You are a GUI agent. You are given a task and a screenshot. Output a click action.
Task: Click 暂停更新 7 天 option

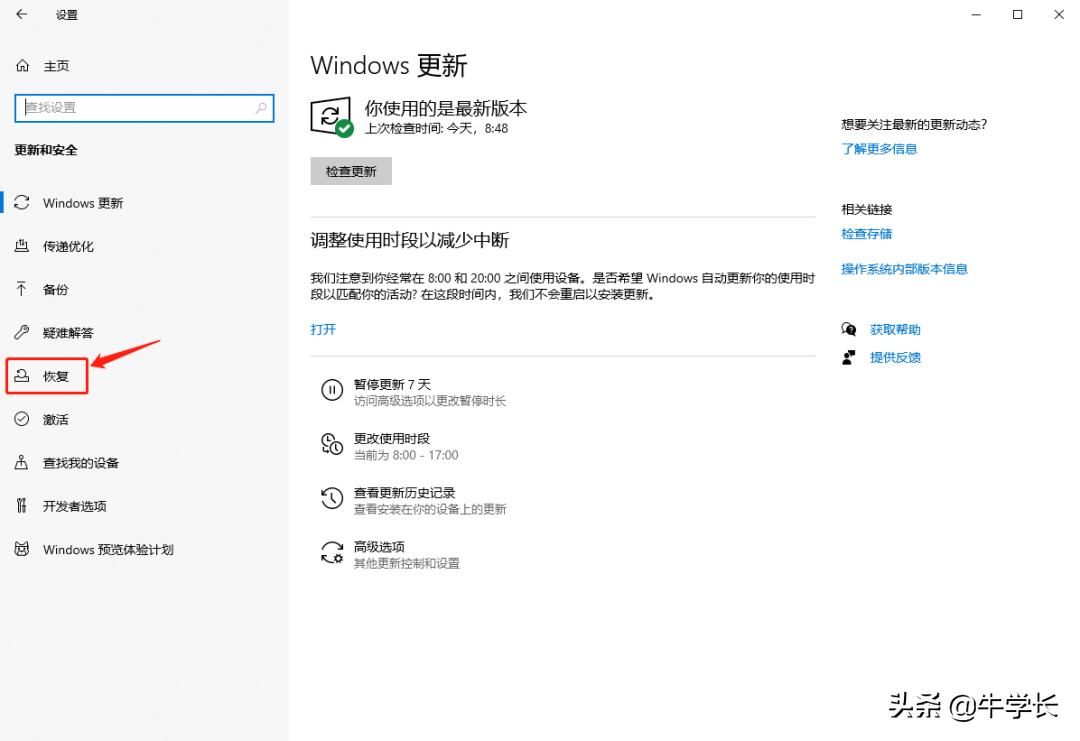point(393,384)
